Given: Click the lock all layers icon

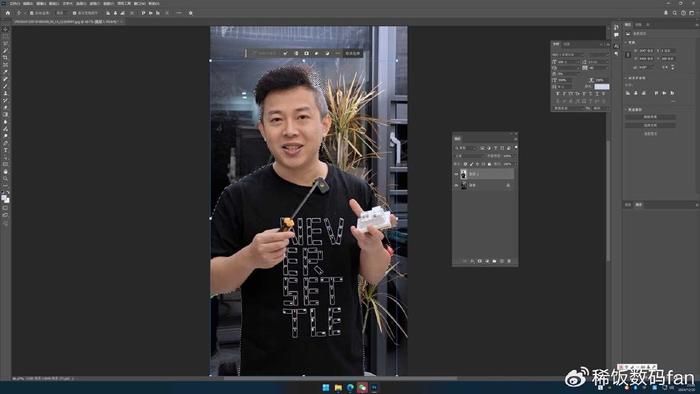Looking at the screenshot, I should 489,164.
